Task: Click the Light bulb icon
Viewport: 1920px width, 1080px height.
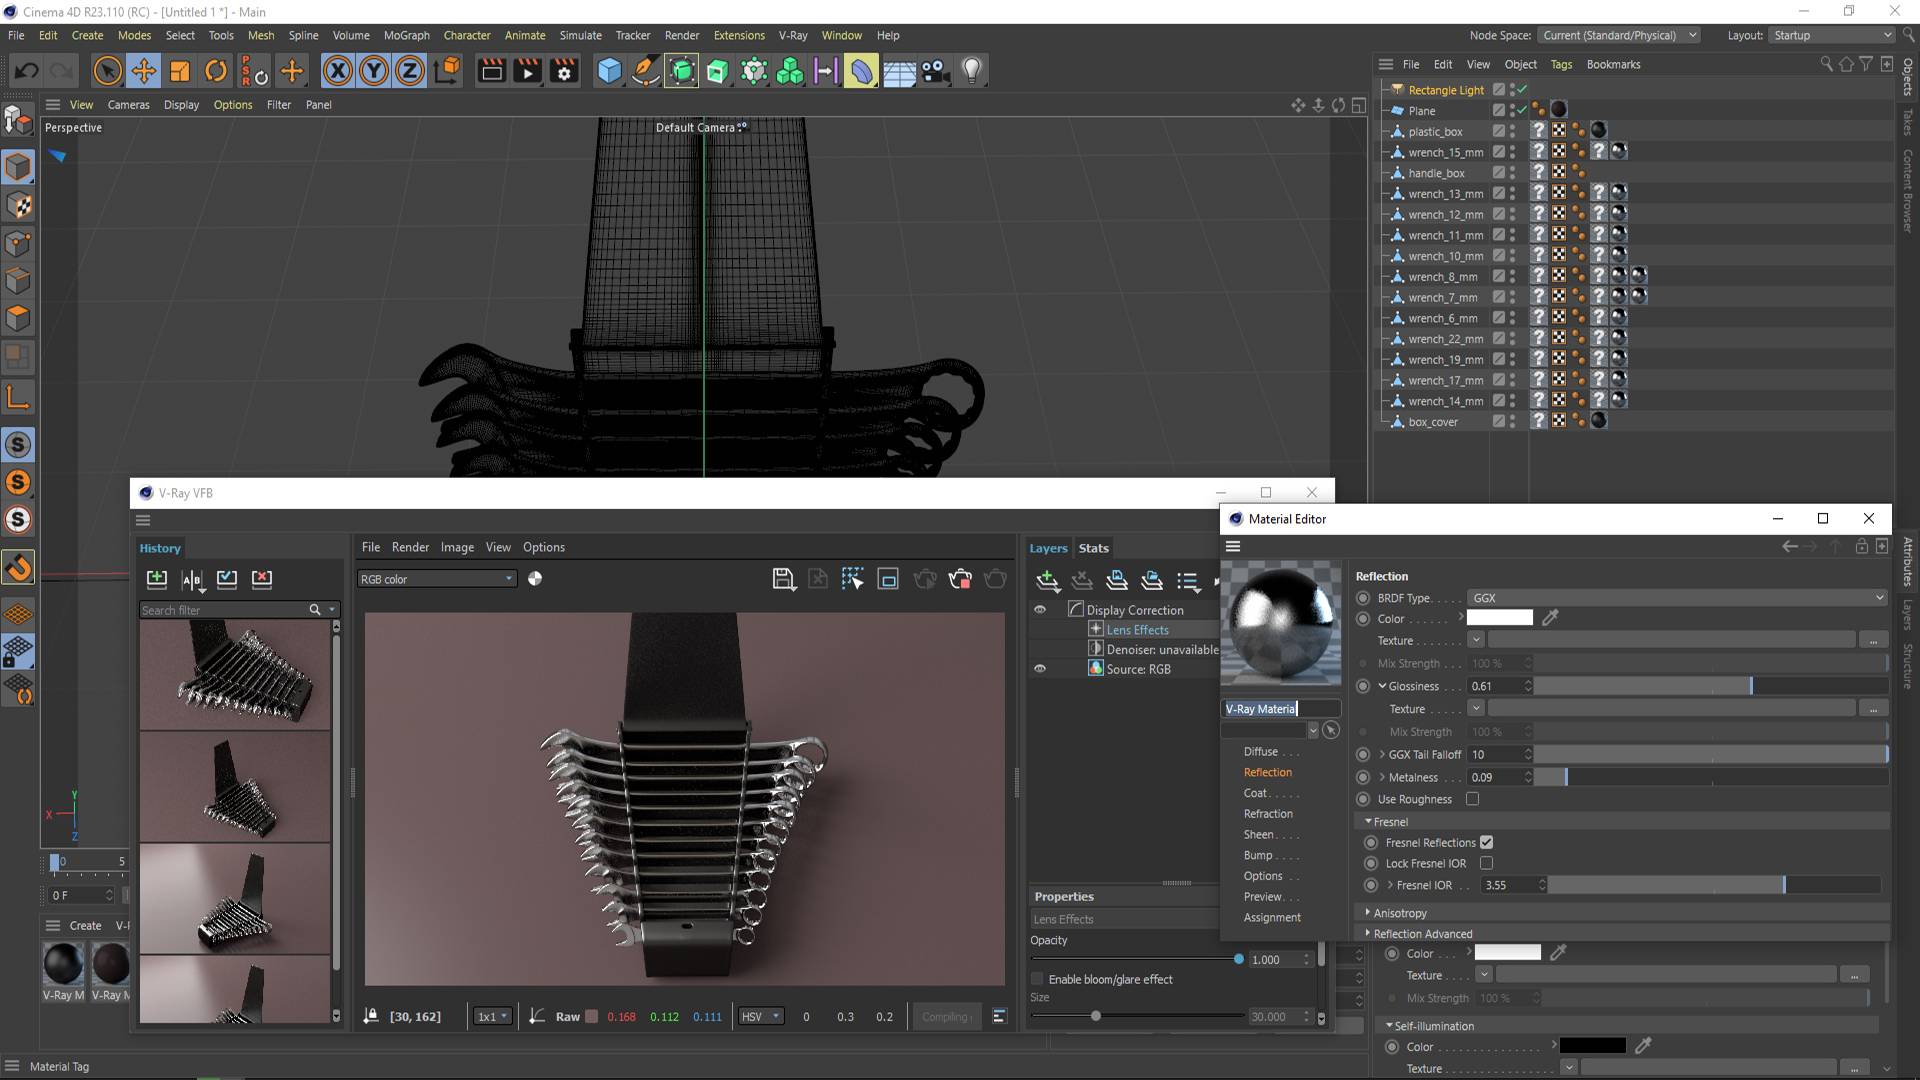Action: click(x=972, y=71)
